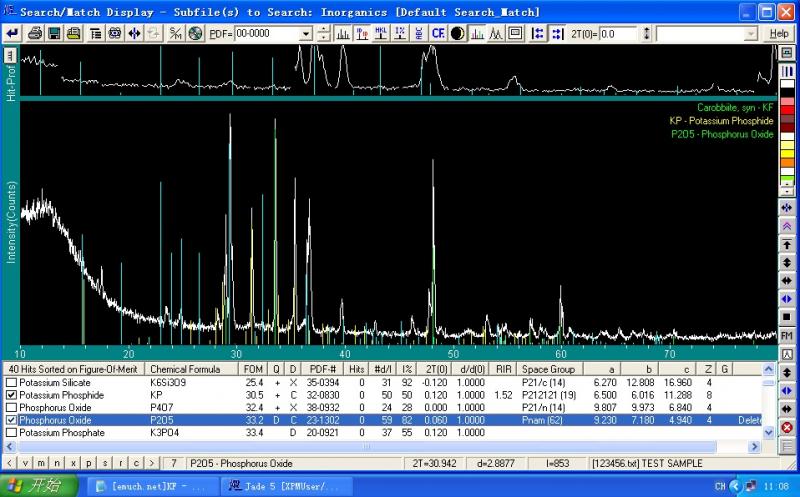Image resolution: width=800 pixels, height=497 pixels.
Task: Switch to emuch.net taskbar window
Action: coord(150,486)
